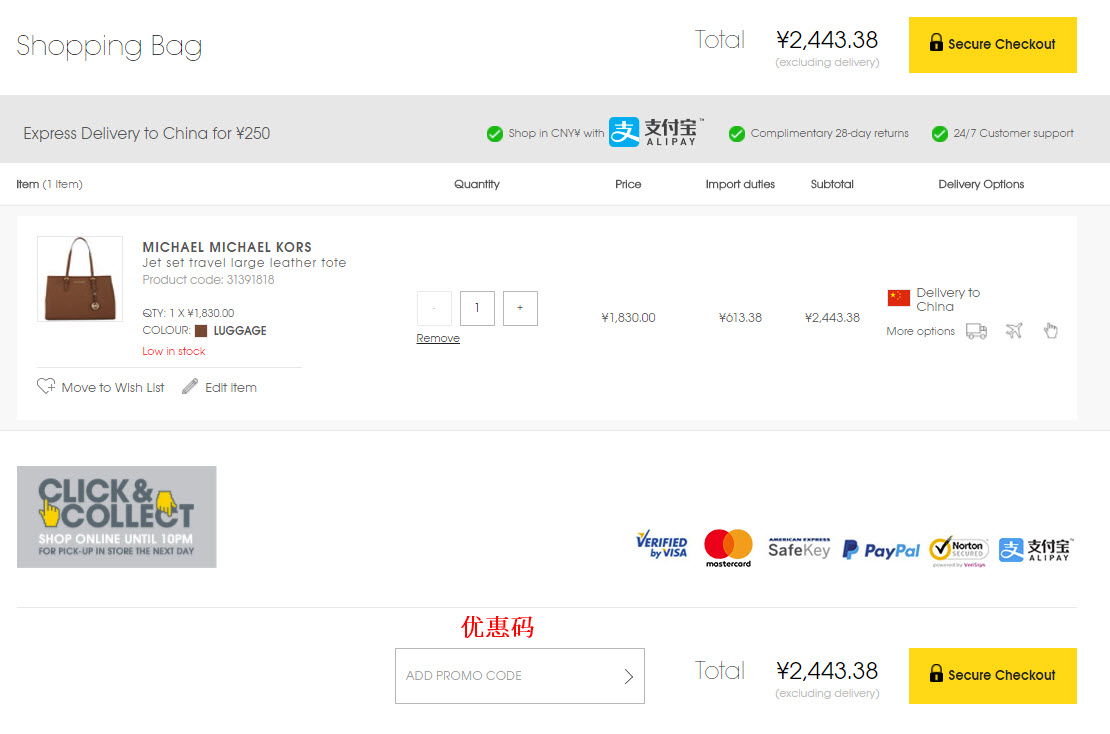The width and height of the screenshot is (1110, 734).
Task: Click the China flag delivery icon
Action: pyautogui.click(x=899, y=298)
